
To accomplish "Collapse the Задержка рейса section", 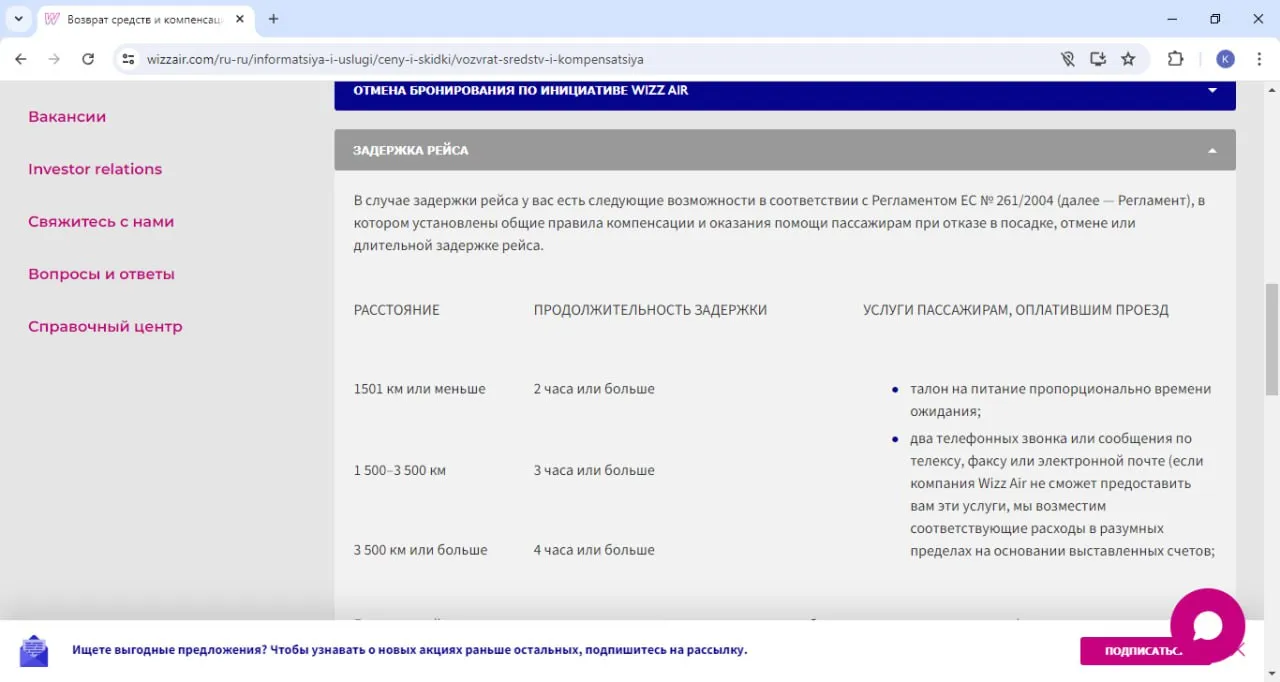I will click(785, 150).
